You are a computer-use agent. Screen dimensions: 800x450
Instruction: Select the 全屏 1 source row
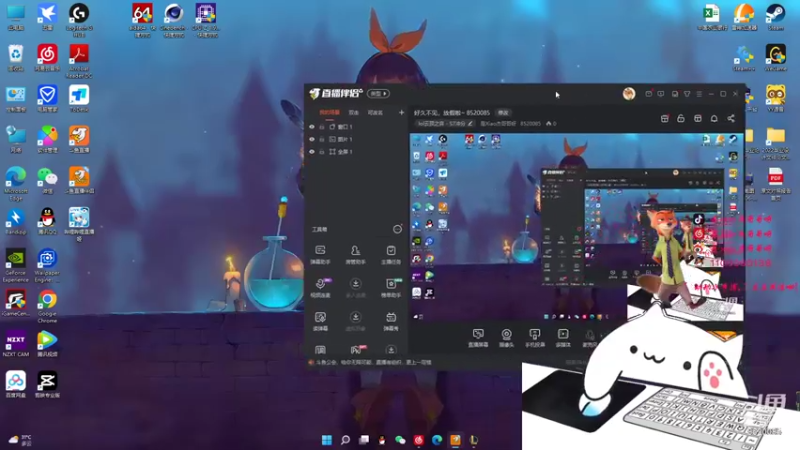point(356,152)
